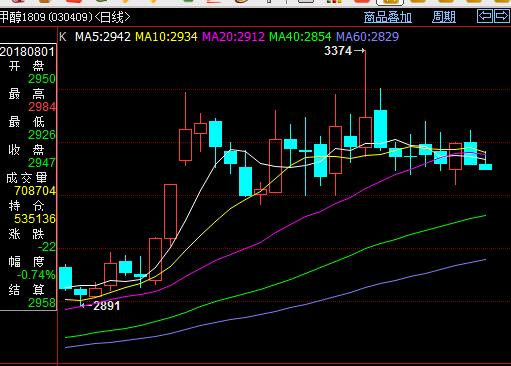Click the 幅度 value -0.74%
Screen dimensions: 511x366
coord(36,275)
